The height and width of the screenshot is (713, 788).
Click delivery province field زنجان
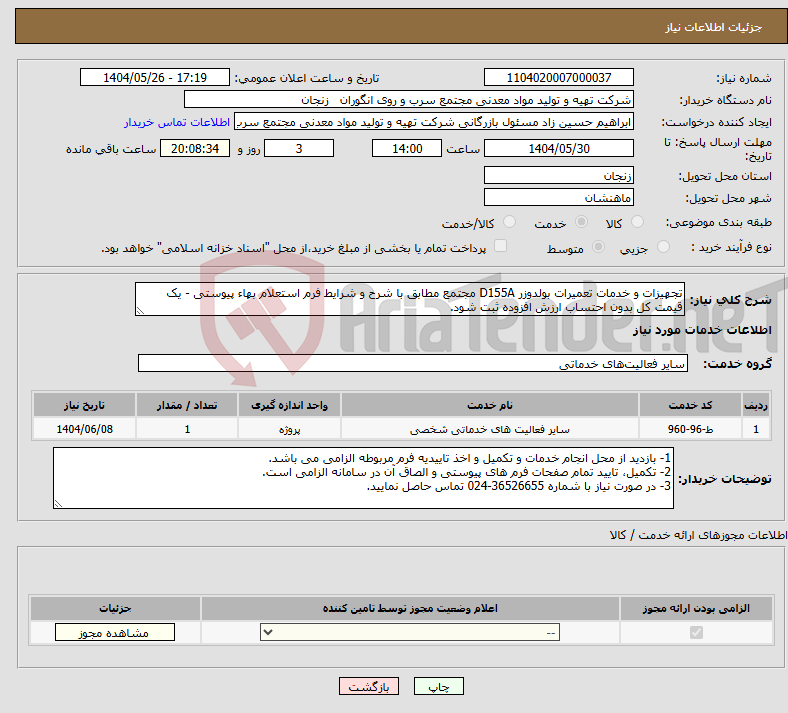pyautogui.click(x=558, y=175)
